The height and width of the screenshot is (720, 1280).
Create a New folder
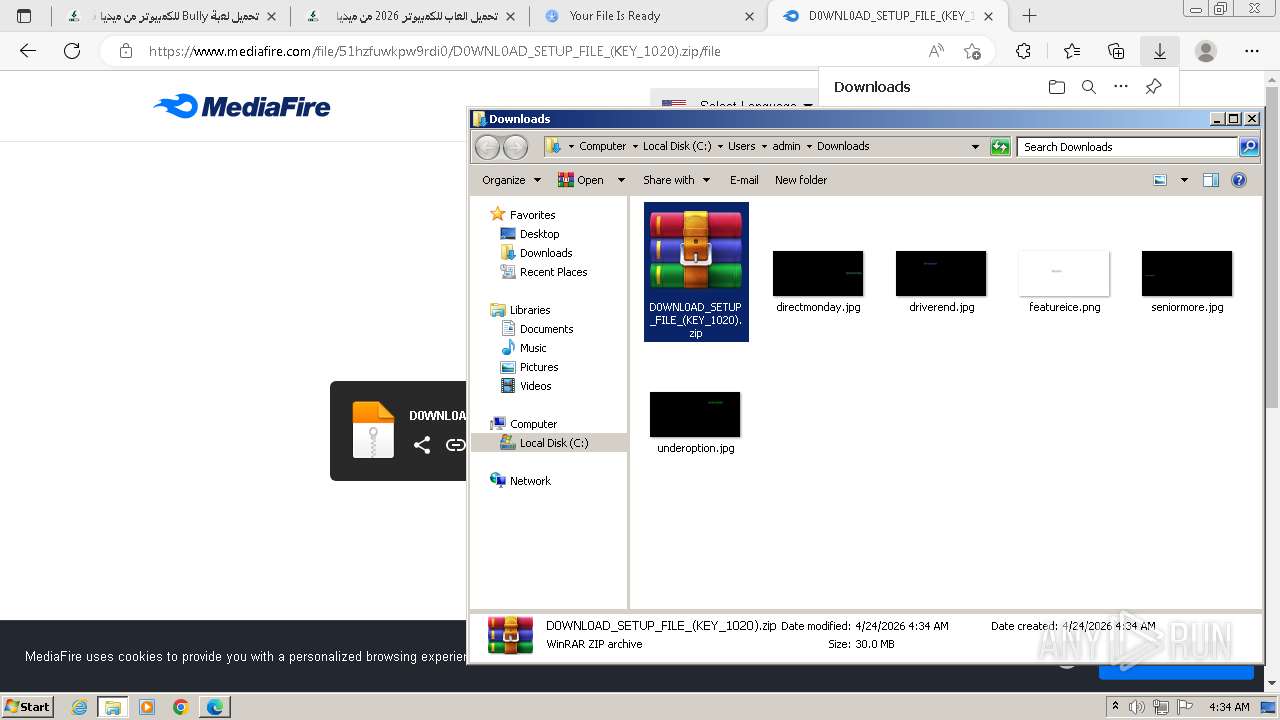801,180
